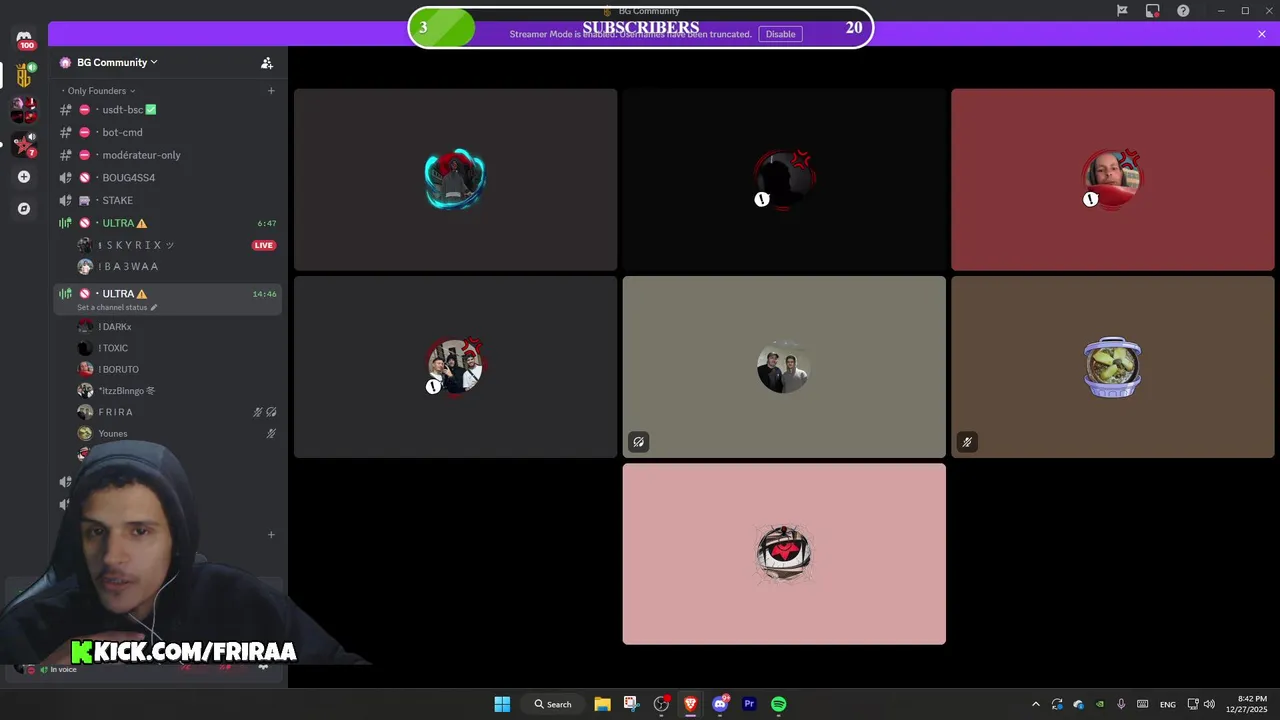The image size is (1280, 720).
Task: Focus the red participant tile
Action: click(1113, 179)
